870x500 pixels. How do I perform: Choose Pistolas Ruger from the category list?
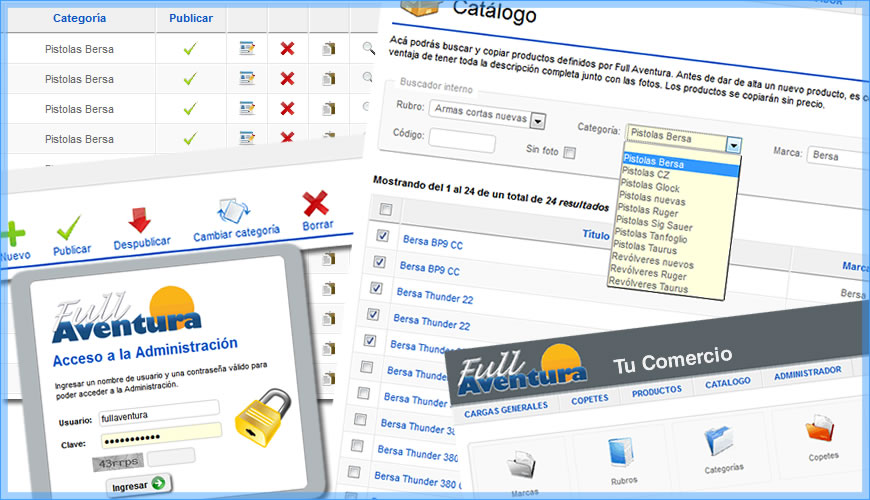(648, 210)
